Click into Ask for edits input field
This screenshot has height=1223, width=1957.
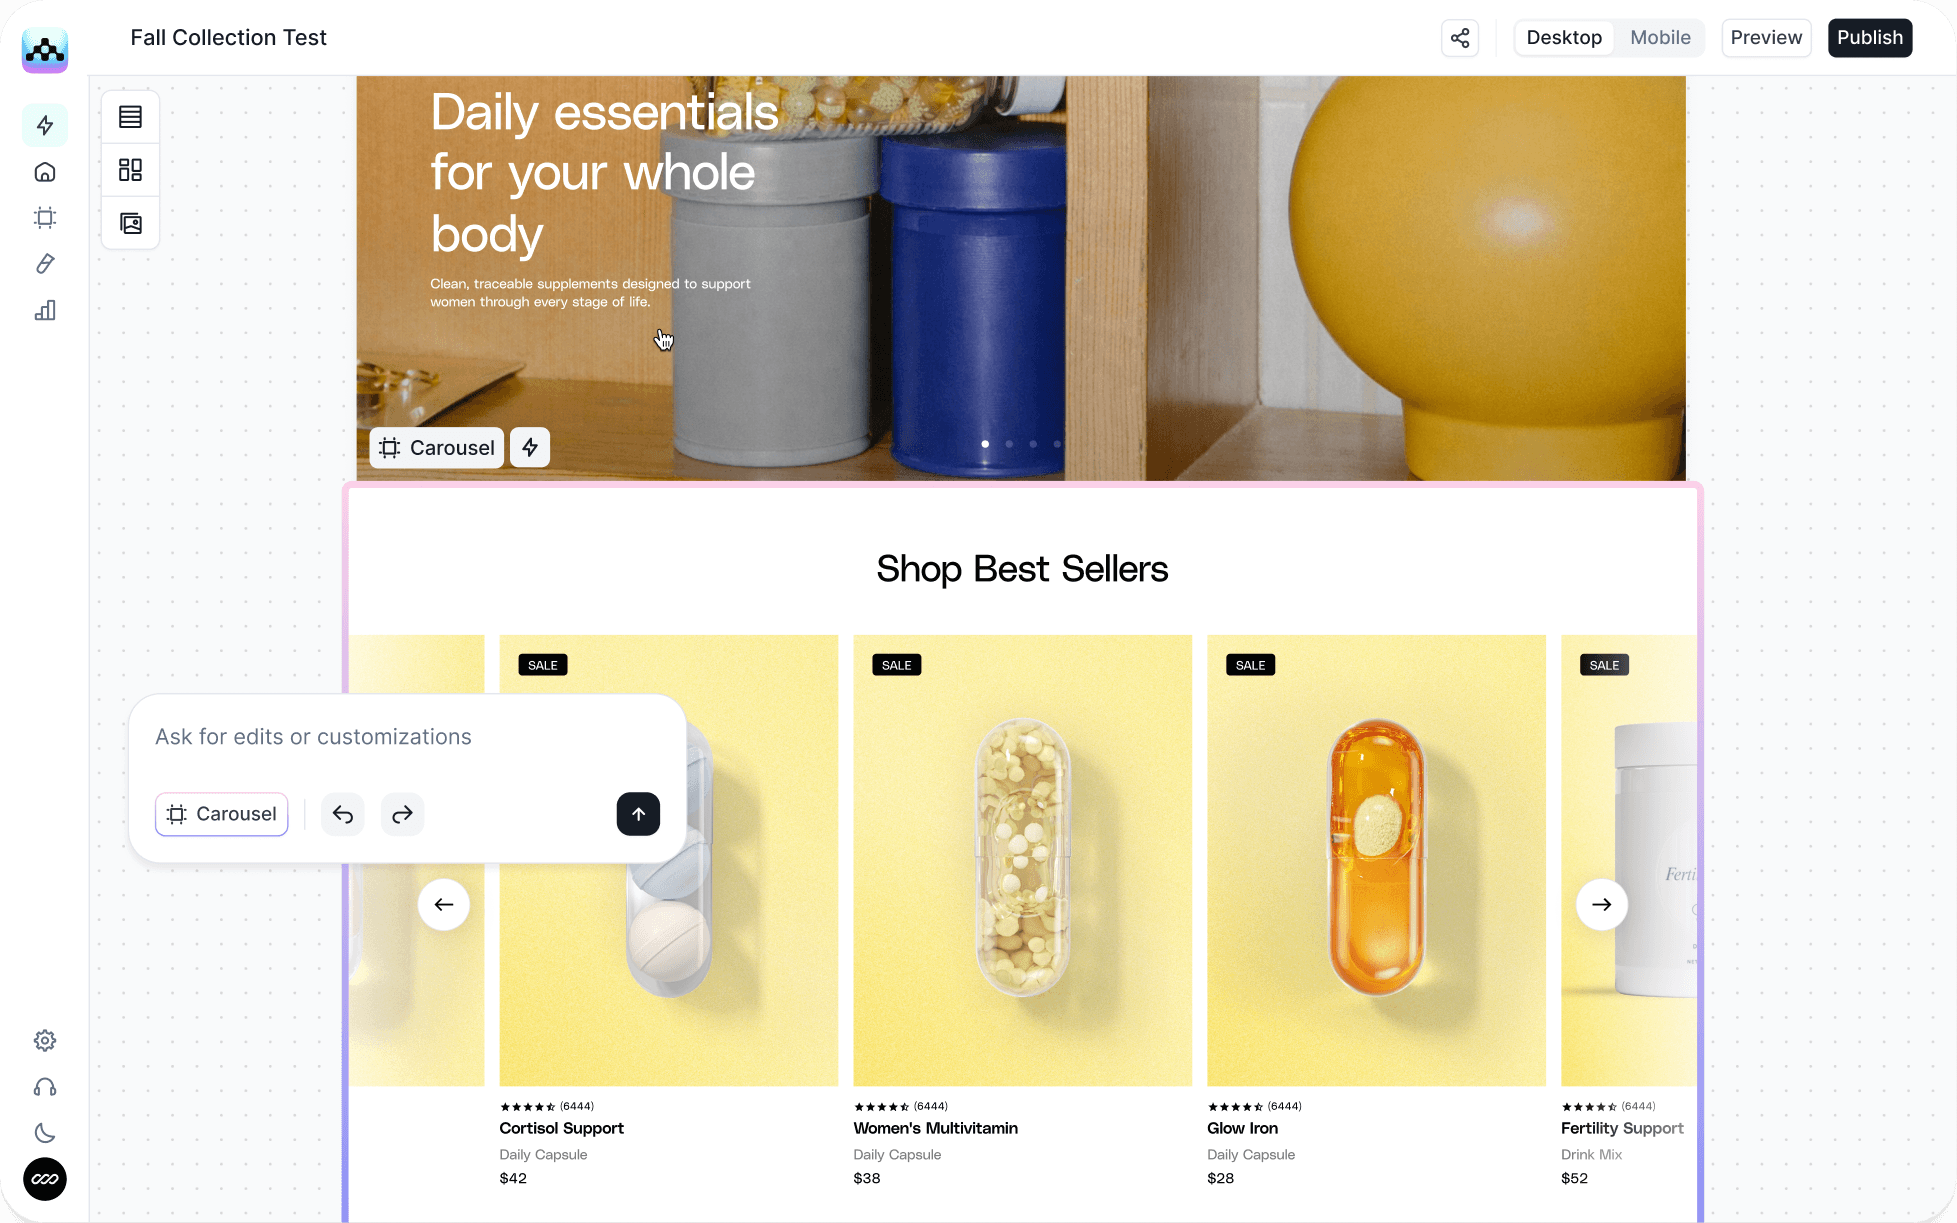tap(407, 737)
